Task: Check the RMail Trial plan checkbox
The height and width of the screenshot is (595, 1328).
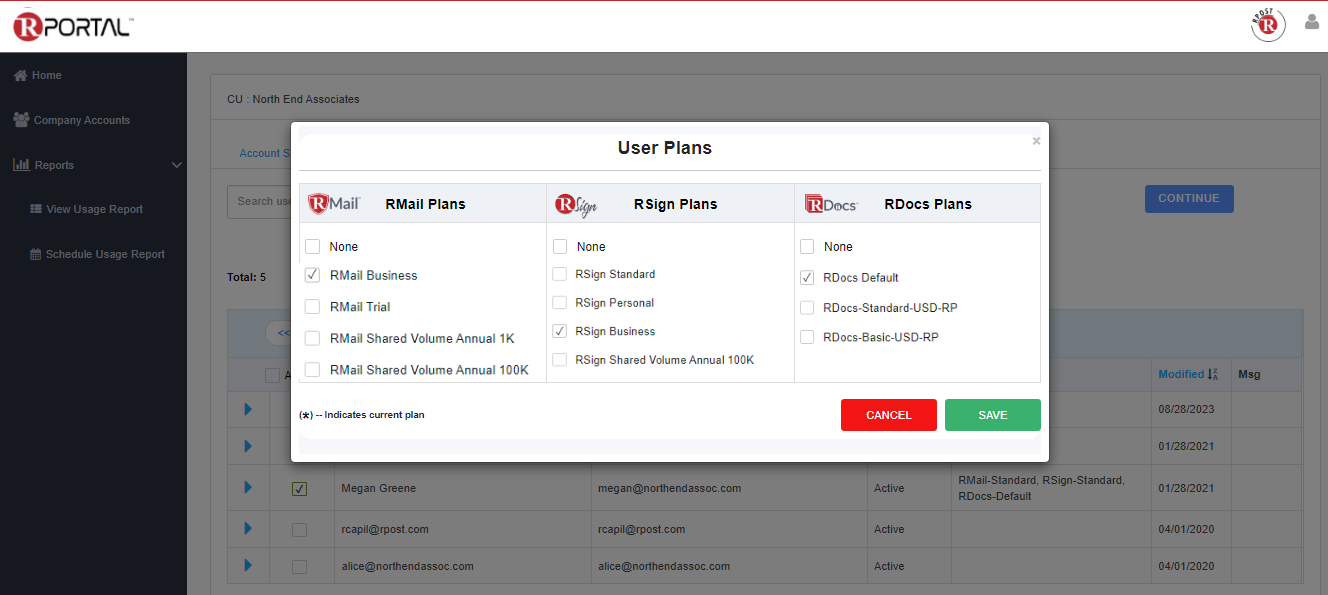Action: tap(313, 307)
